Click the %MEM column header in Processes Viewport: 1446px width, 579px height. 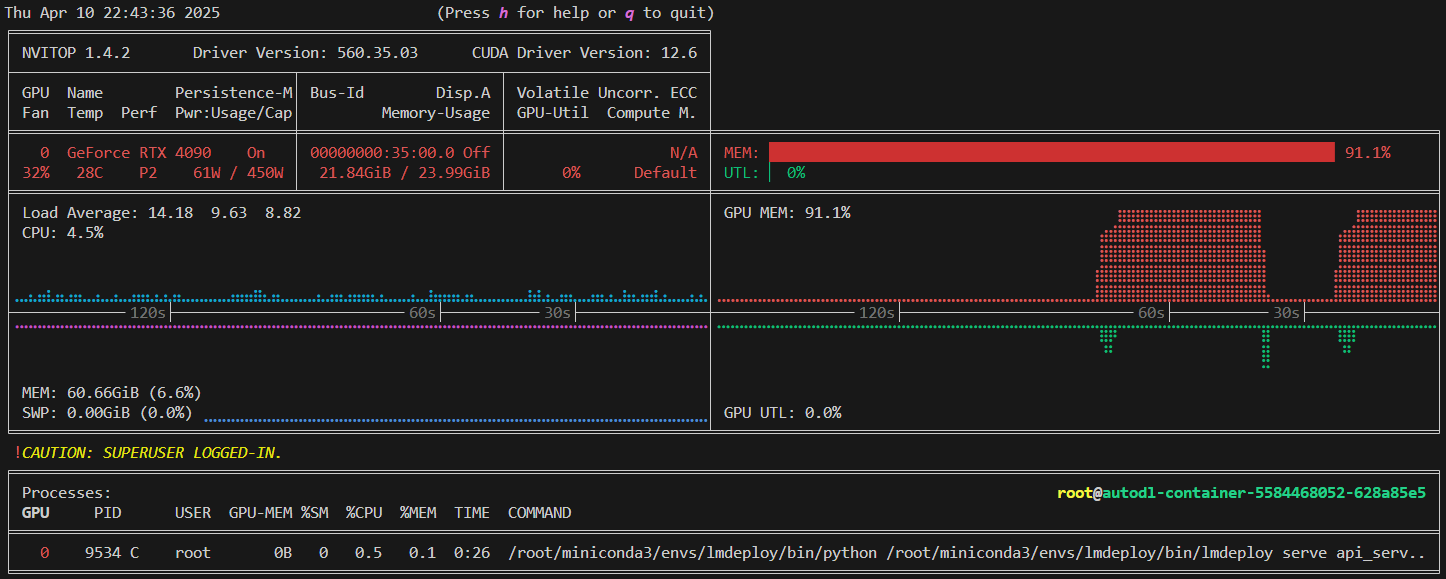[418, 512]
